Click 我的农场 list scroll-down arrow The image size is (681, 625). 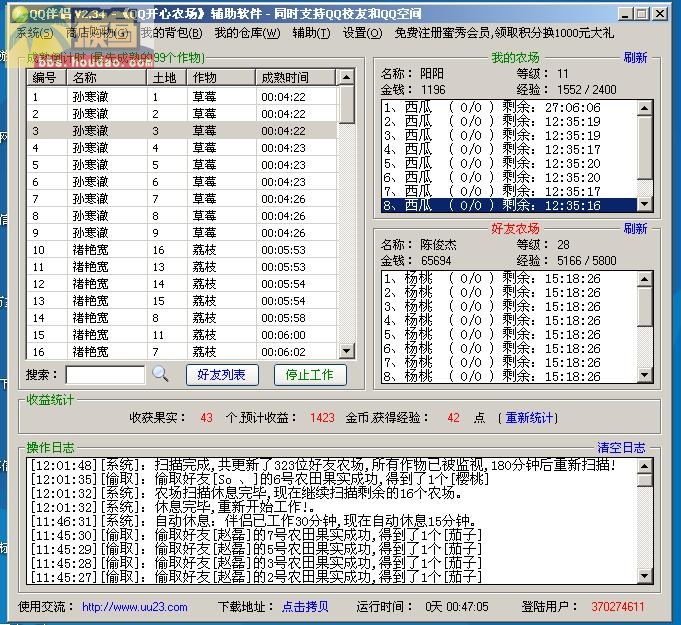pyautogui.click(x=645, y=204)
